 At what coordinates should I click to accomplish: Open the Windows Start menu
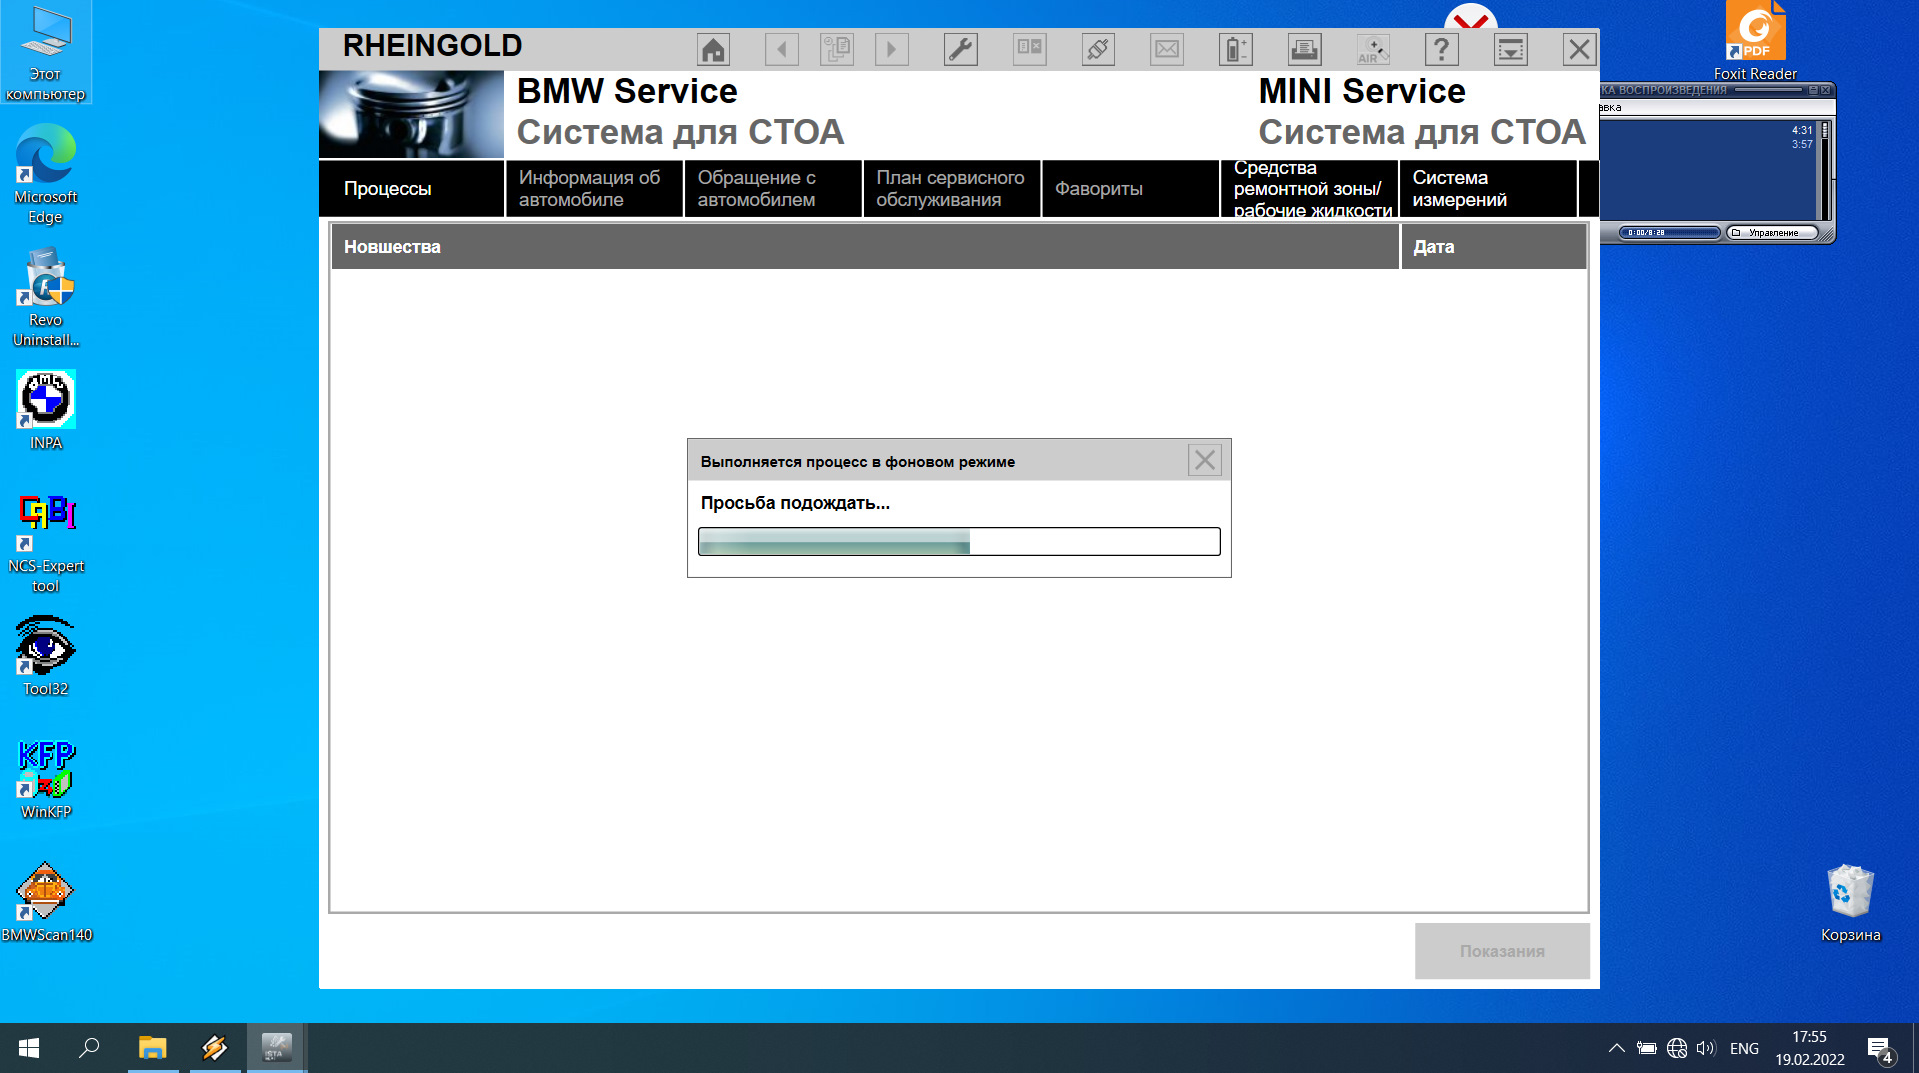pos(29,1048)
